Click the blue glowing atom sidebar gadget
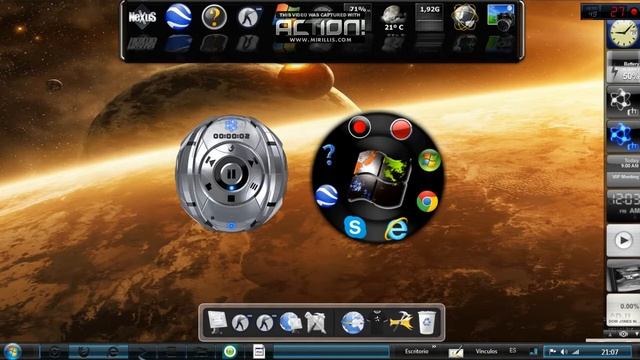This screenshot has width=640, height=360. tap(623, 136)
